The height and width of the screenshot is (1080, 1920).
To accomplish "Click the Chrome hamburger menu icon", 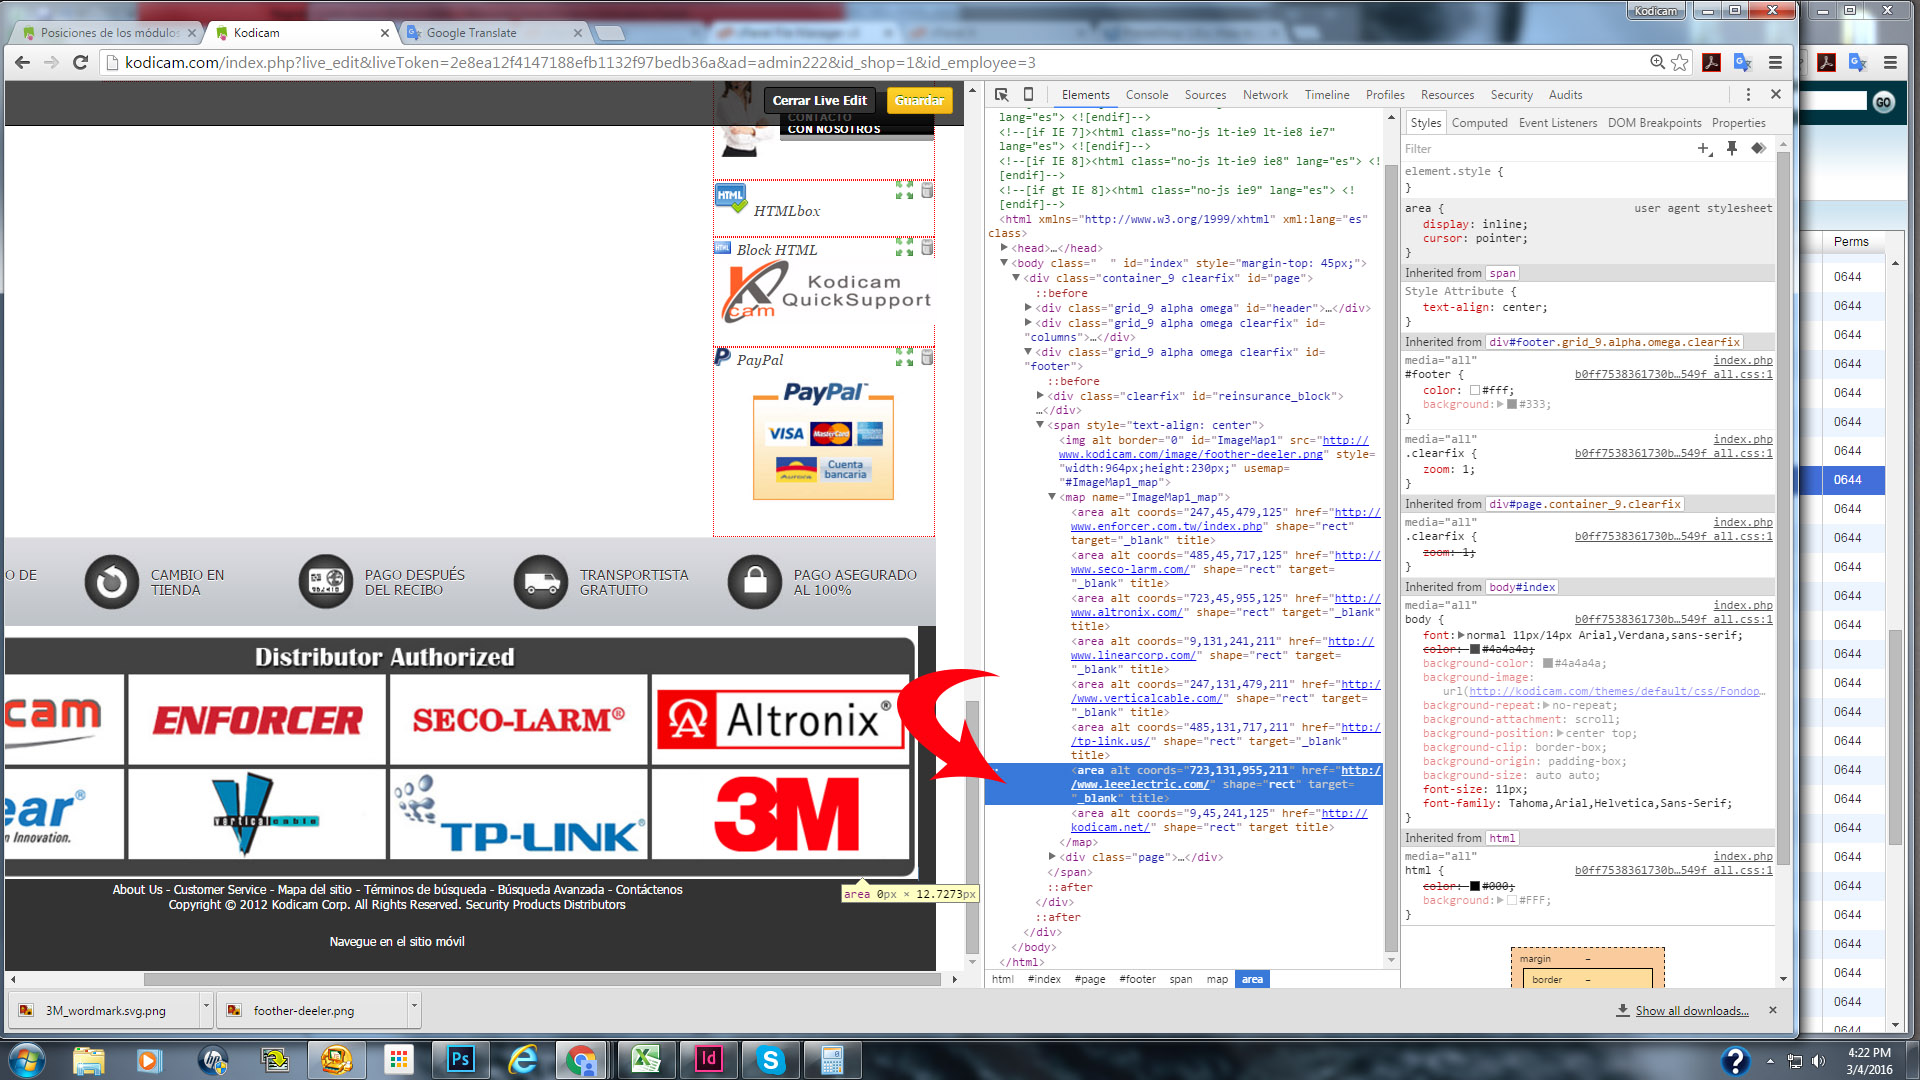I will (1775, 62).
